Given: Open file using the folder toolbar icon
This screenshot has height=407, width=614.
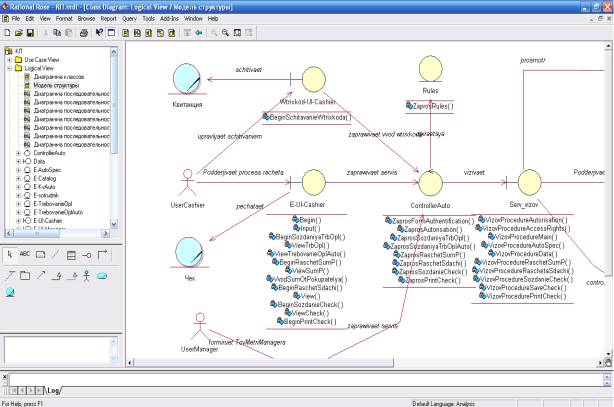Looking at the screenshot, I should tap(20, 32).
